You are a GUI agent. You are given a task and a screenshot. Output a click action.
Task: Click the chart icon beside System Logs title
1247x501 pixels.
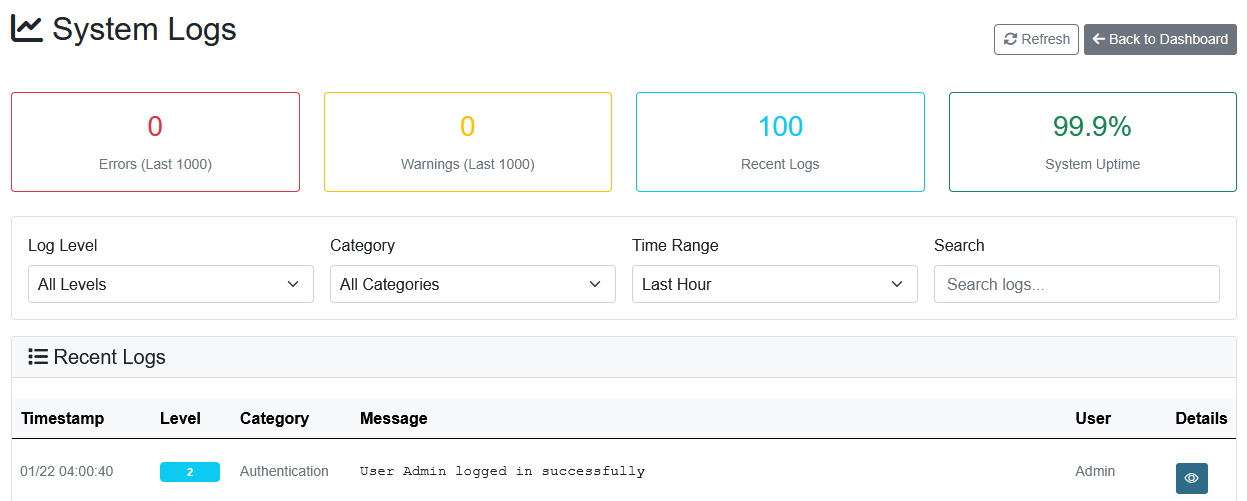[27, 29]
